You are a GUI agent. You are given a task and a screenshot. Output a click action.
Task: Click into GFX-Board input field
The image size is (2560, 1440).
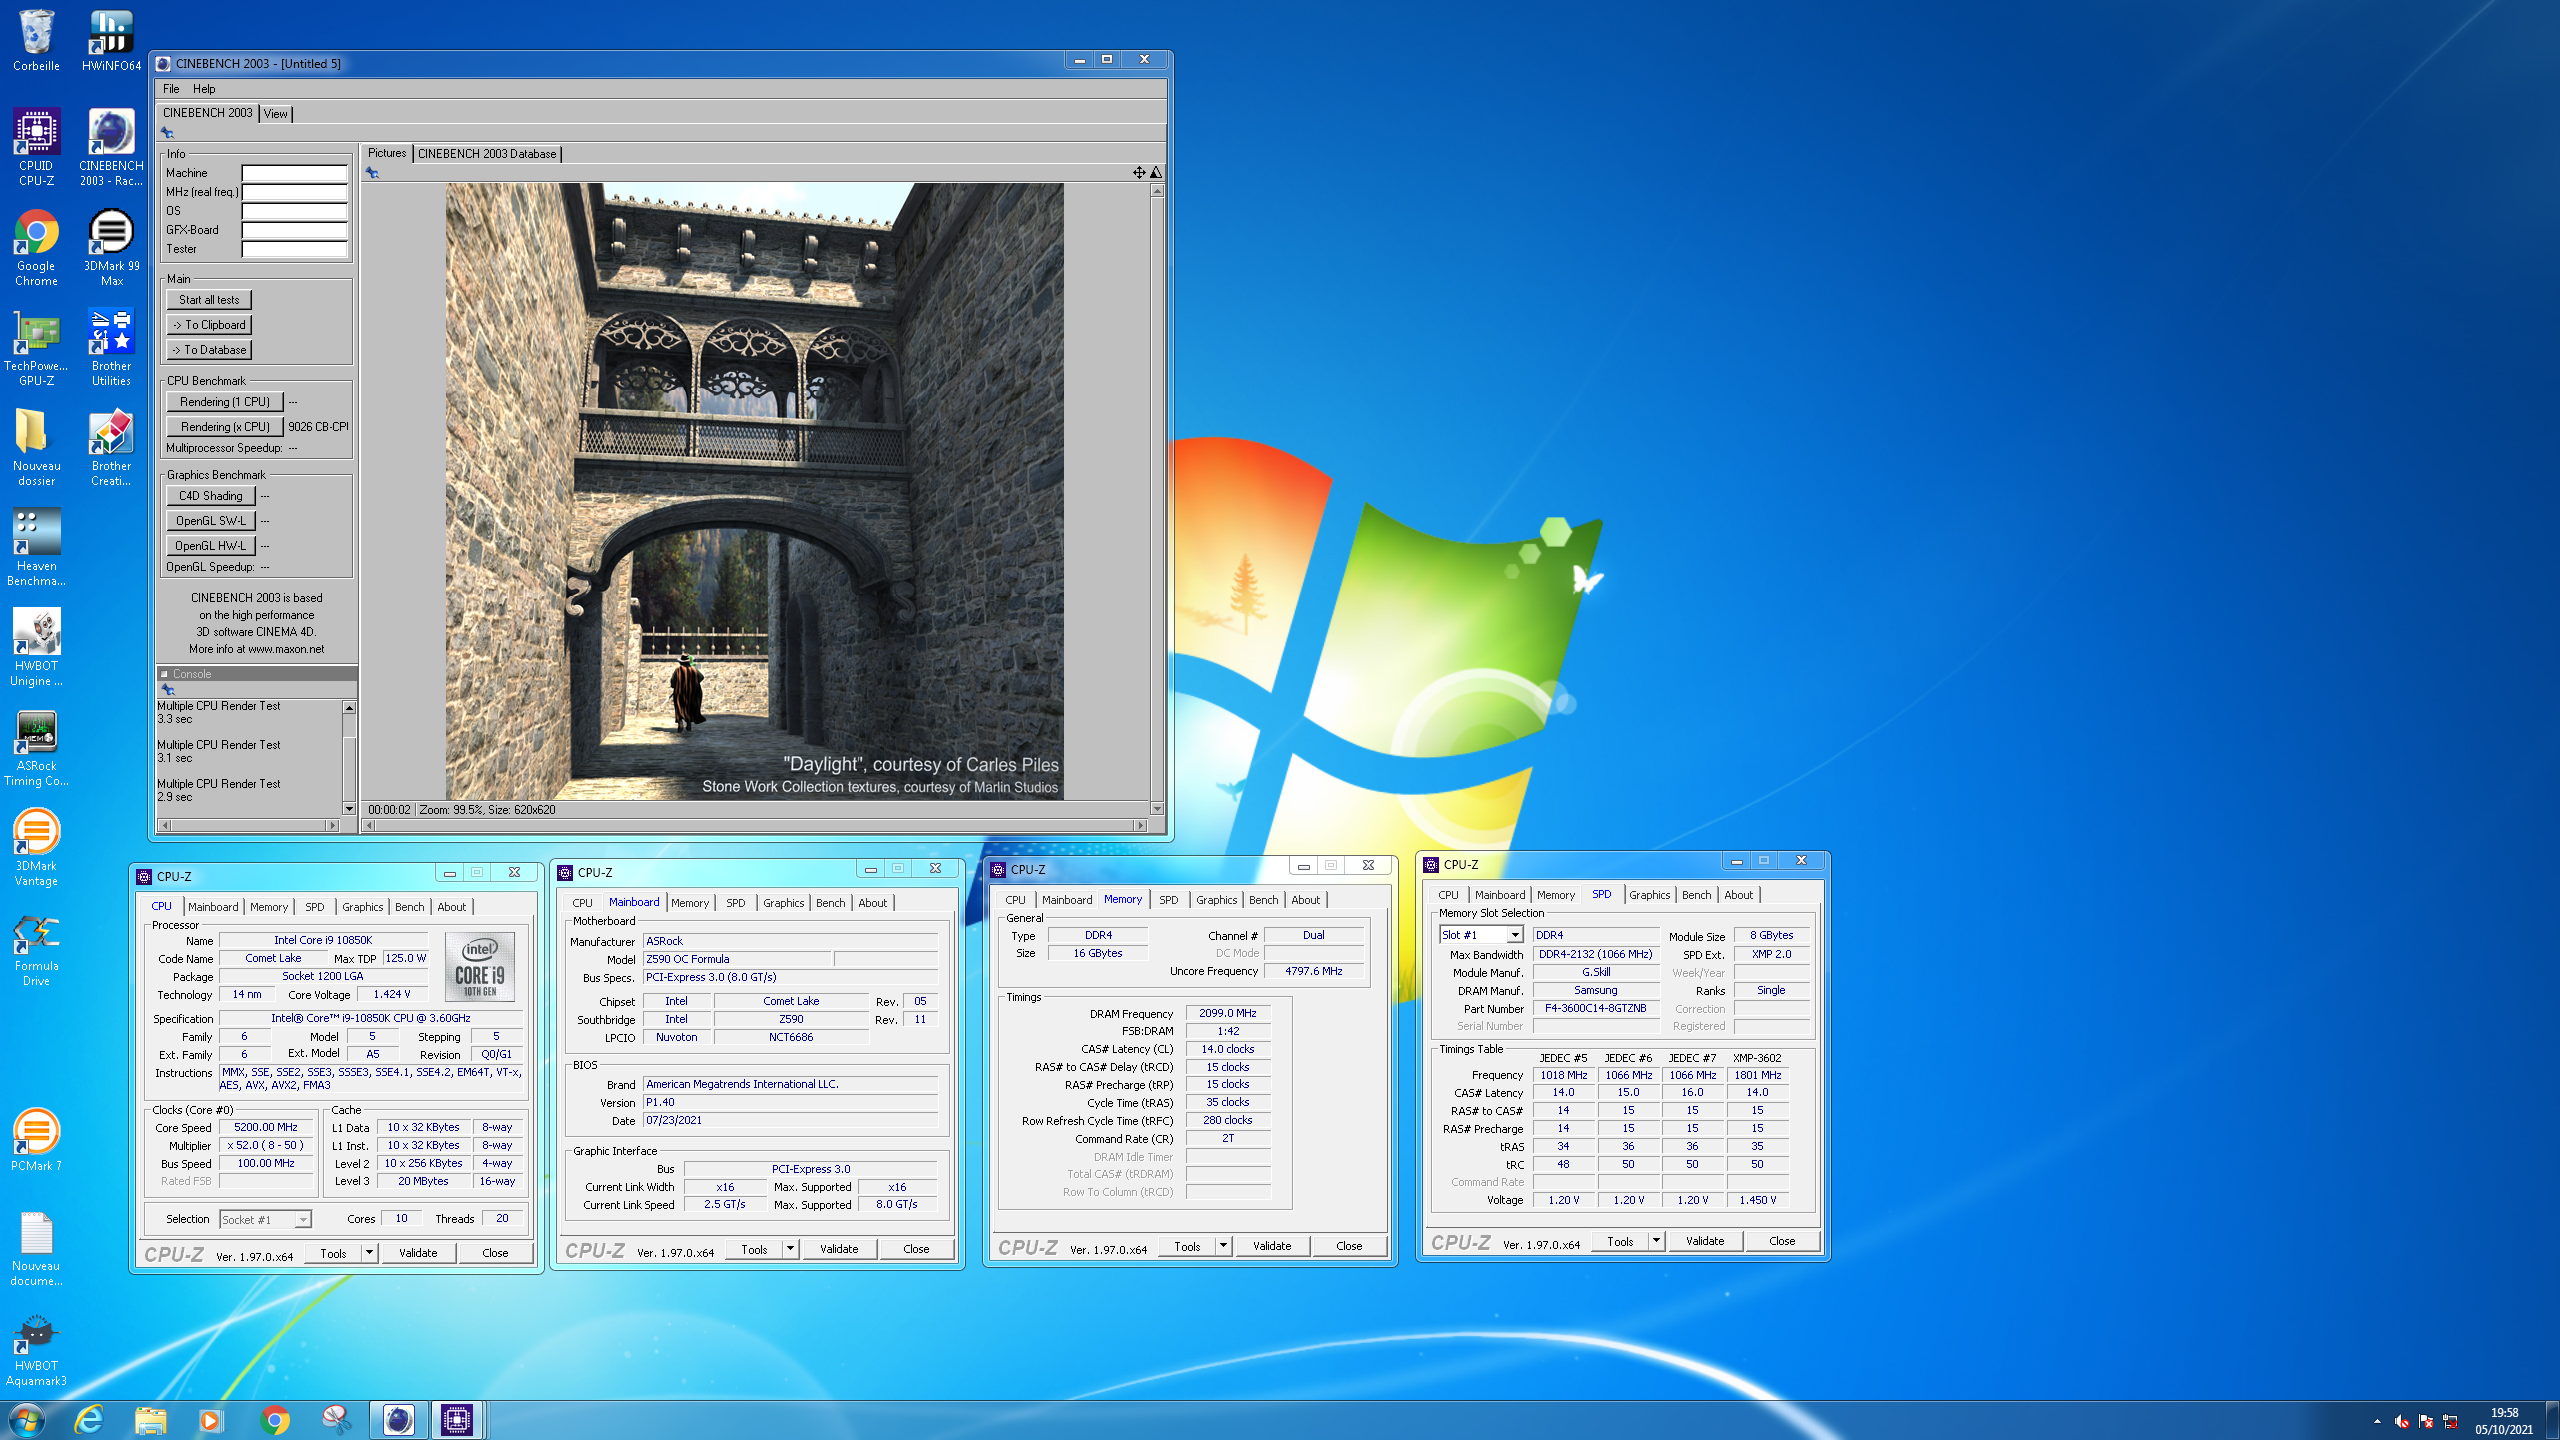point(294,230)
